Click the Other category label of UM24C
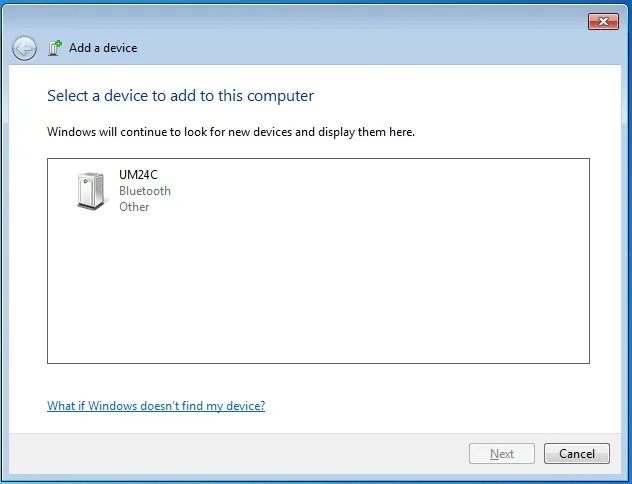The image size is (632, 484). 134,207
